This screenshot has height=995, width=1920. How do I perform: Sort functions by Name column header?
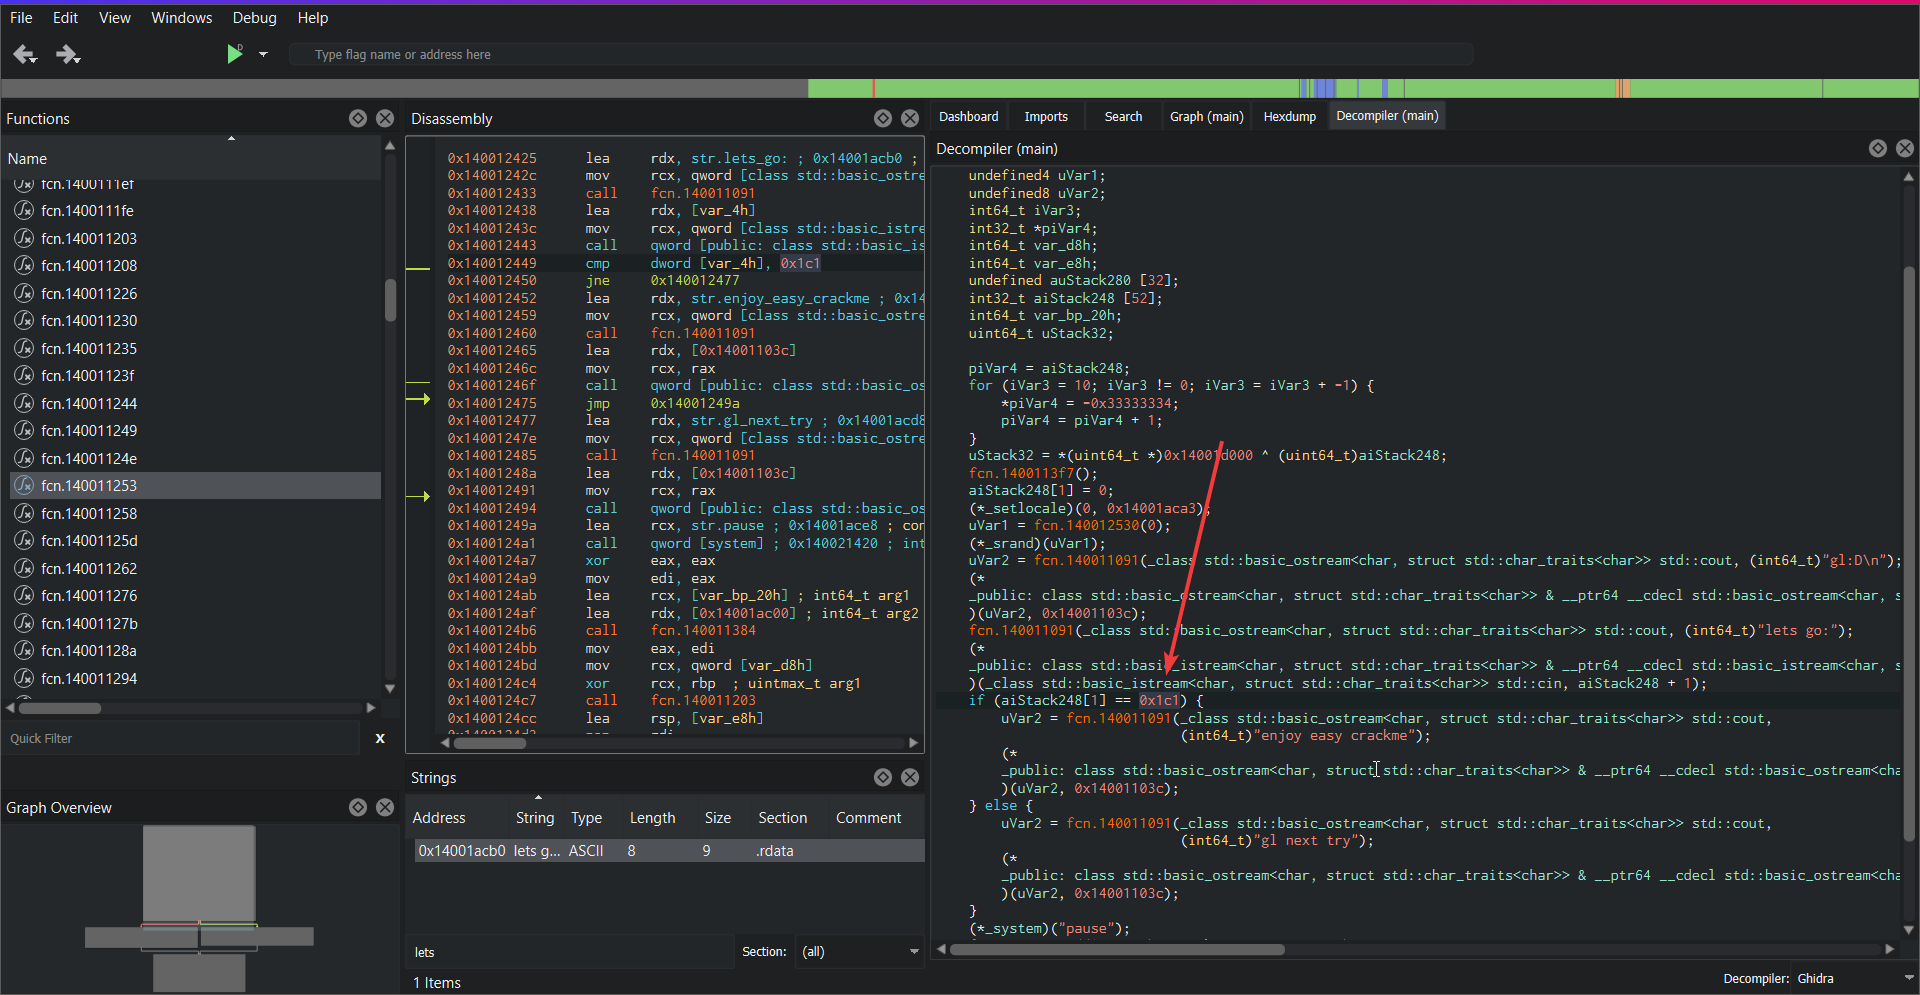pyautogui.click(x=190, y=158)
